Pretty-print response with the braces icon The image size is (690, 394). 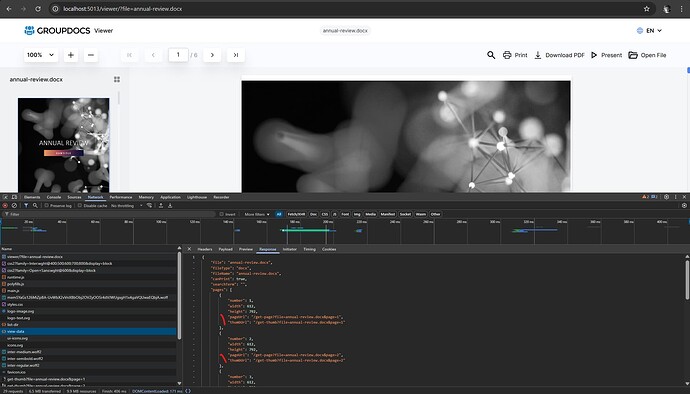188,391
